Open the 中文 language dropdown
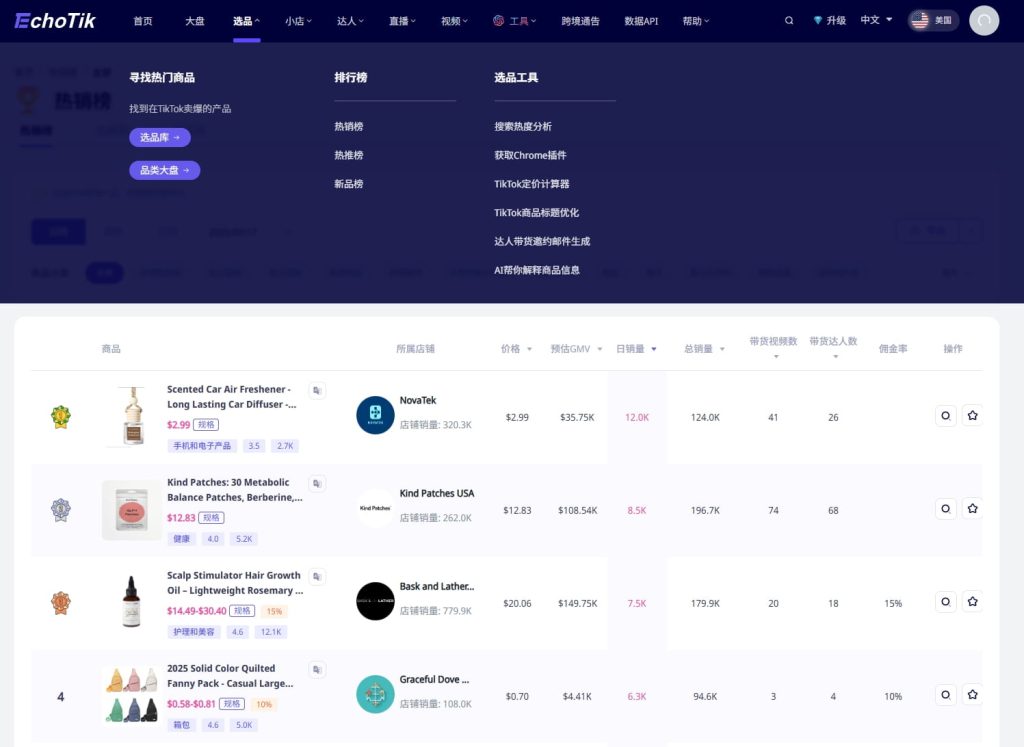The height and width of the screenshot is (747, 1024). point(876,19)
